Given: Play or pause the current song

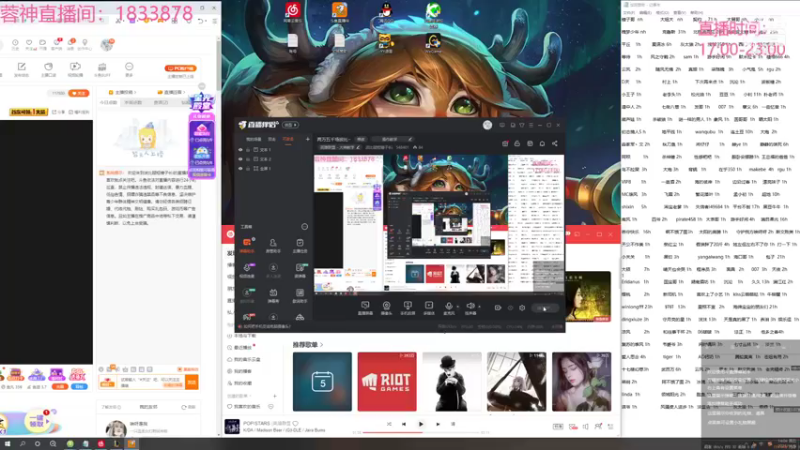Looking at the screenshot, I should tap(421, 424).
